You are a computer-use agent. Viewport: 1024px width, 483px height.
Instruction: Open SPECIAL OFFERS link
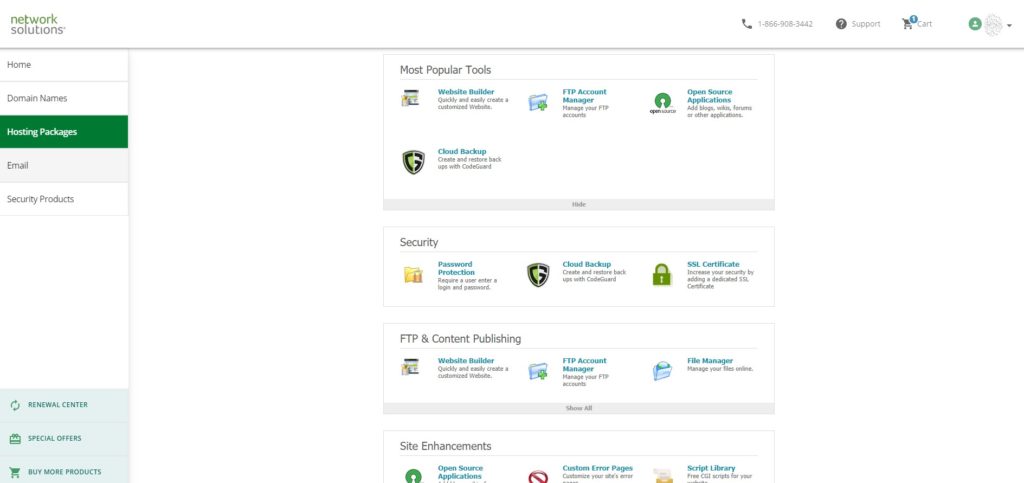point(55,439)
